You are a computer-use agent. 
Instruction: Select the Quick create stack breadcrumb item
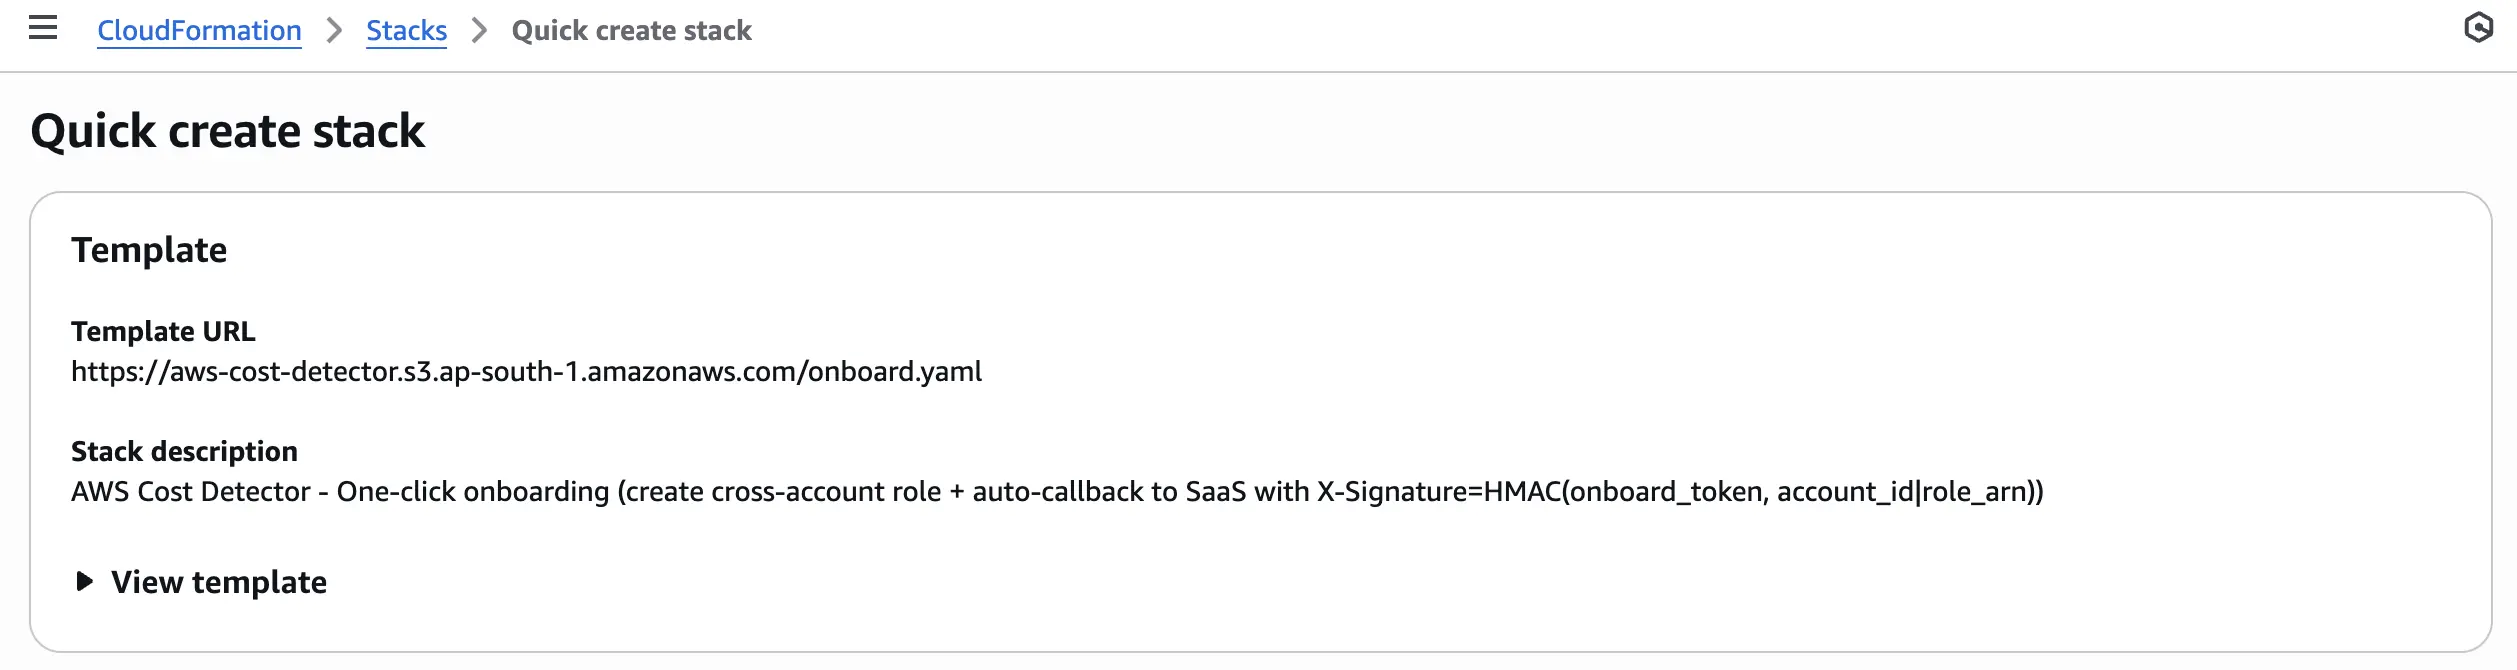pos(631,30)
